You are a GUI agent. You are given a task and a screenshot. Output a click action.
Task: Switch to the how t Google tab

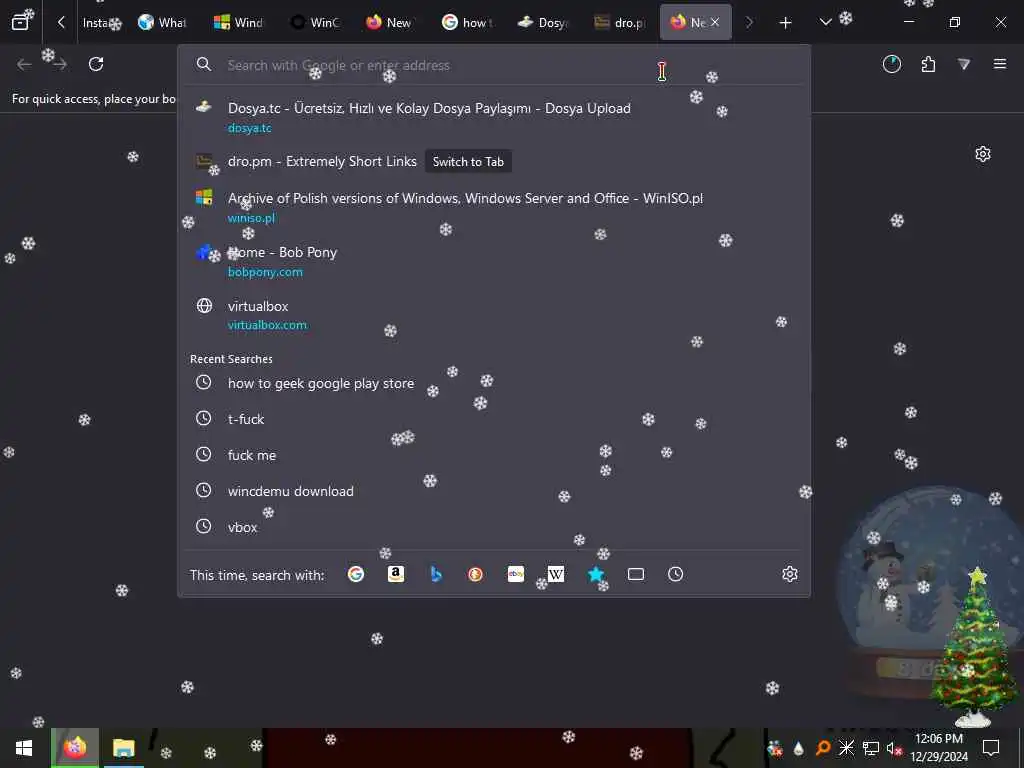[x=468, y=22]
